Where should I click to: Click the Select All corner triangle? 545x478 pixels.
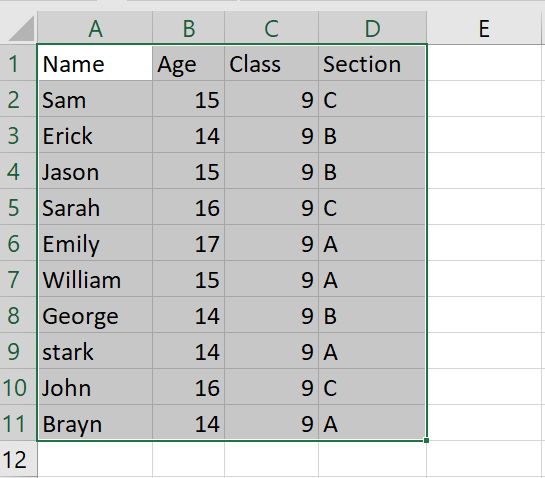[x=21, y=28]
